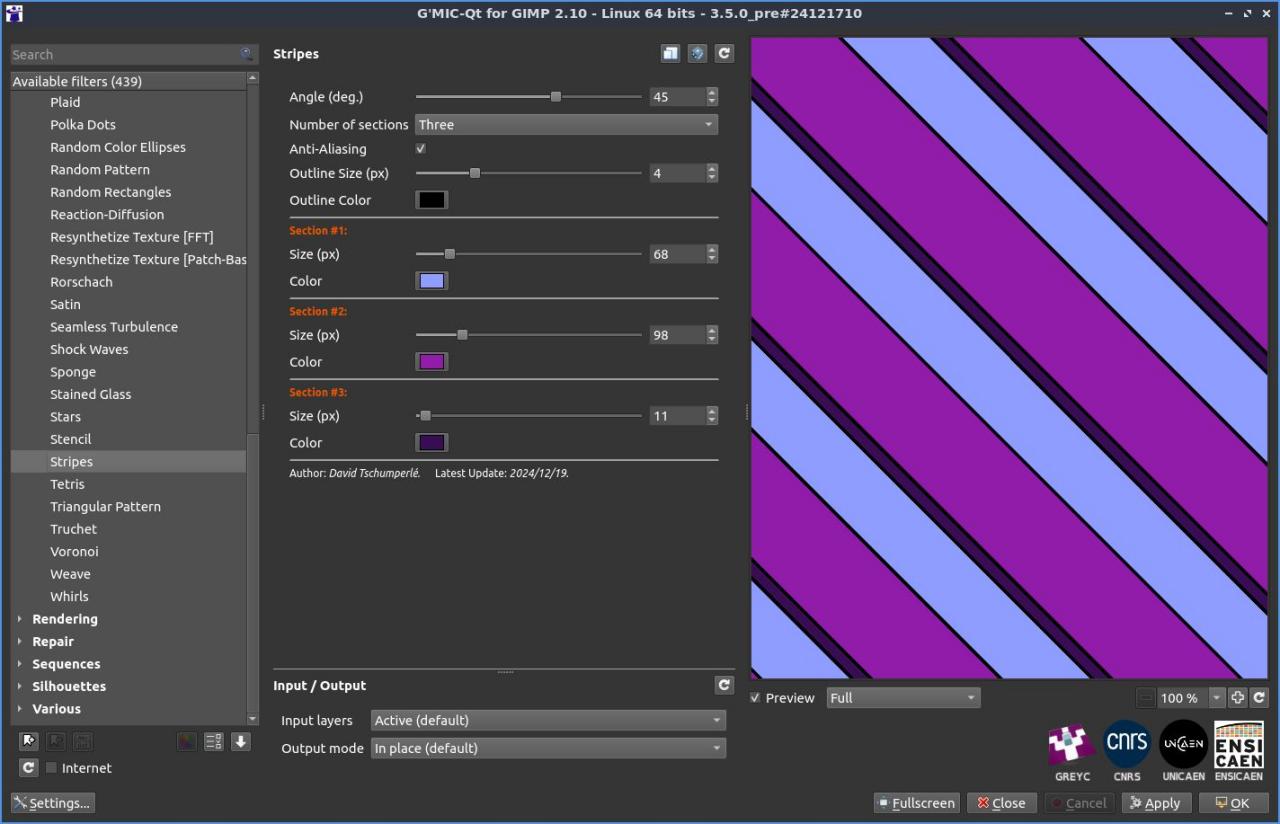Click the ENSICAEN logo

tap(1239, 752)
